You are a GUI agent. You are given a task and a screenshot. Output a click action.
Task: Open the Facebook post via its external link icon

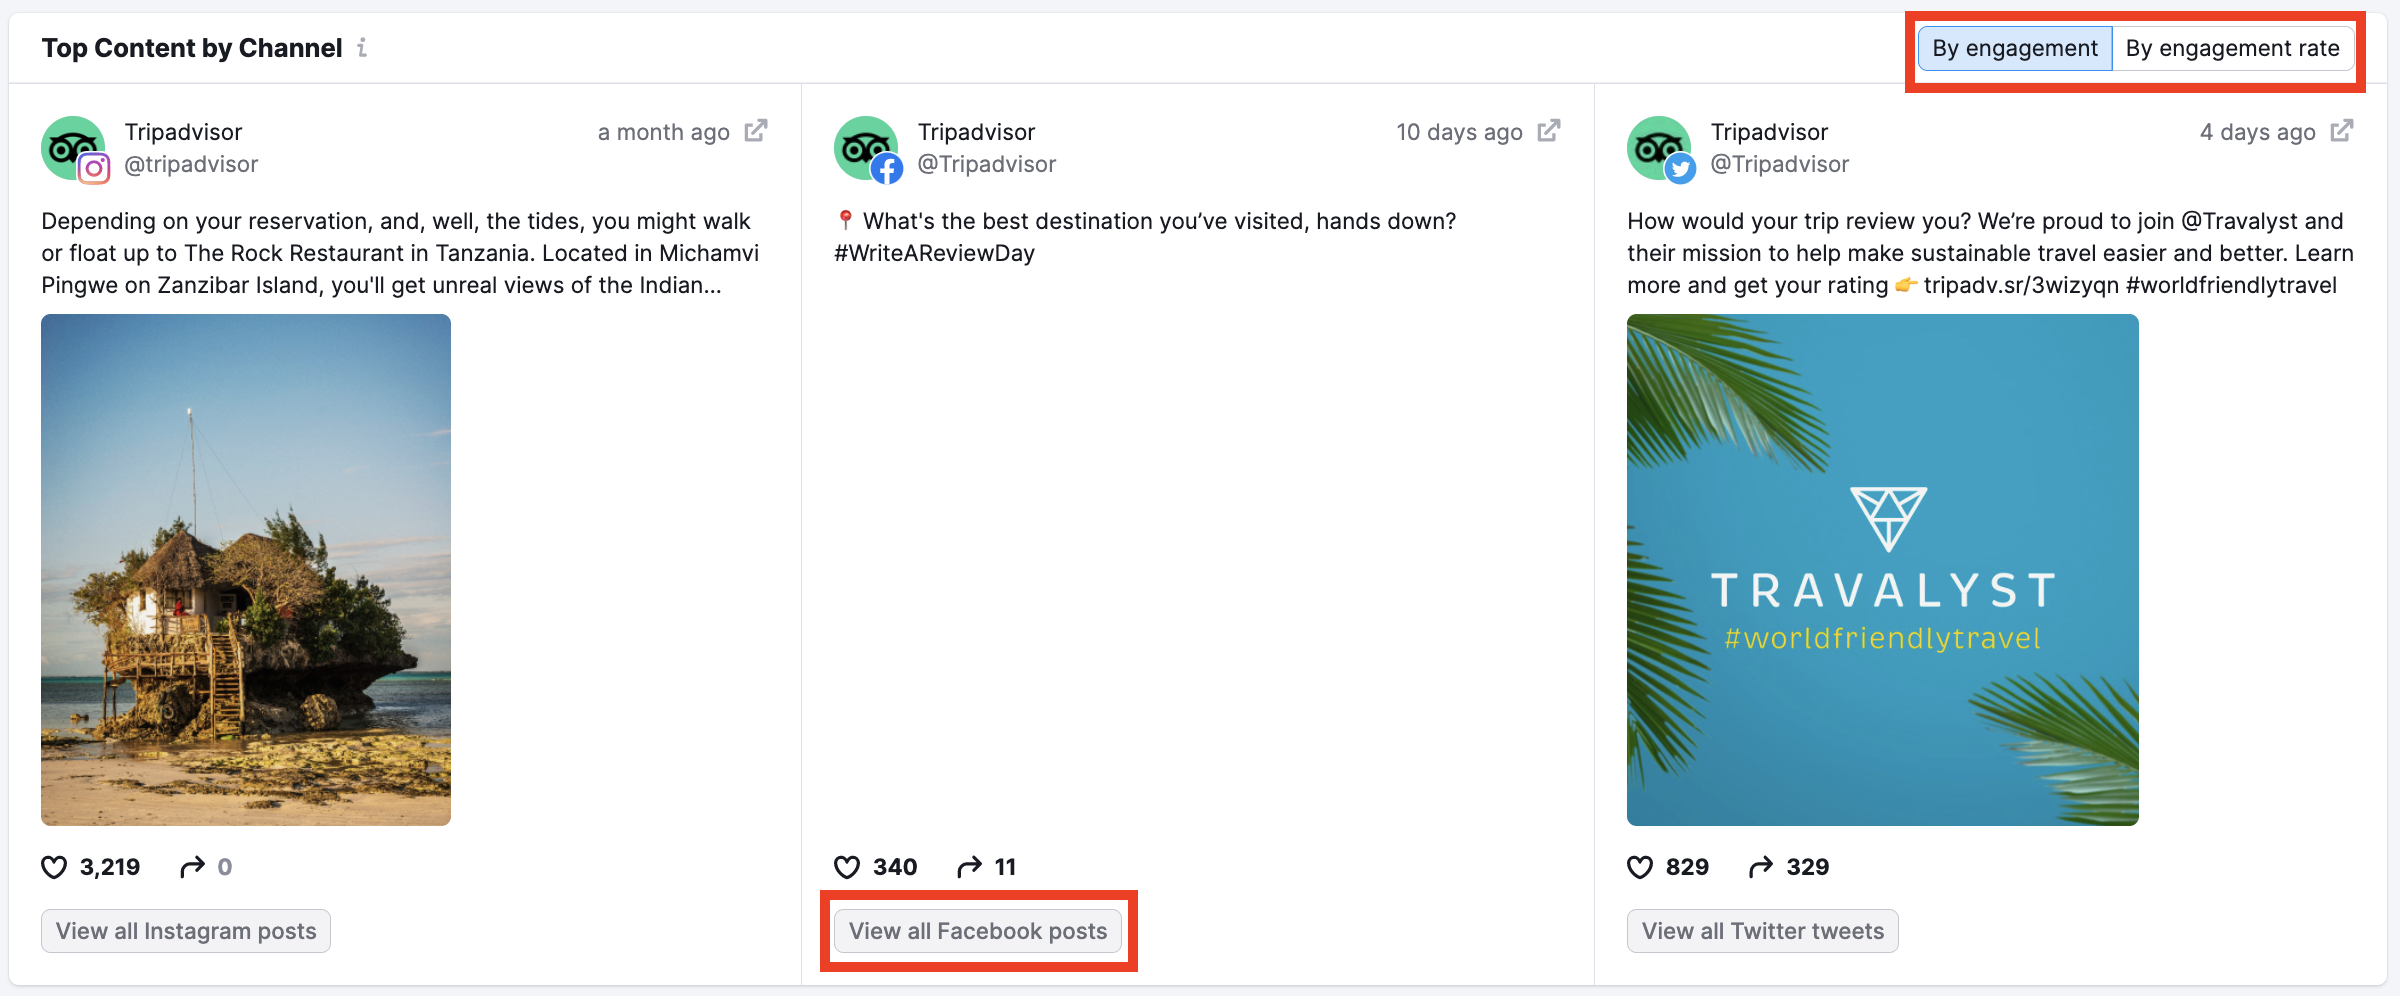[1548, 130]
